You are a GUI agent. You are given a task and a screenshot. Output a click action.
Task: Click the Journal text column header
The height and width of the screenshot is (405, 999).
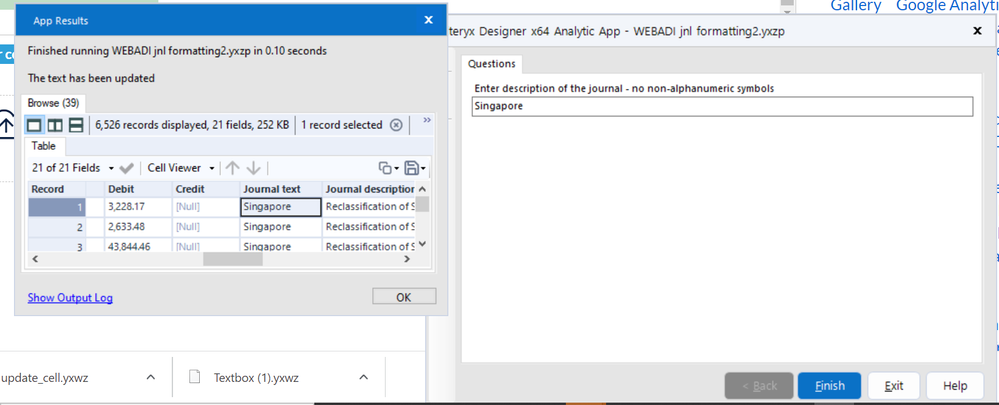point(281,189)
